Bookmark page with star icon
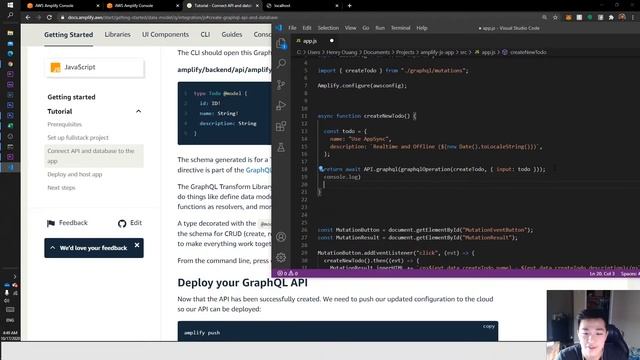The width and height of the screenshot is (640, 360). point(556,18)
